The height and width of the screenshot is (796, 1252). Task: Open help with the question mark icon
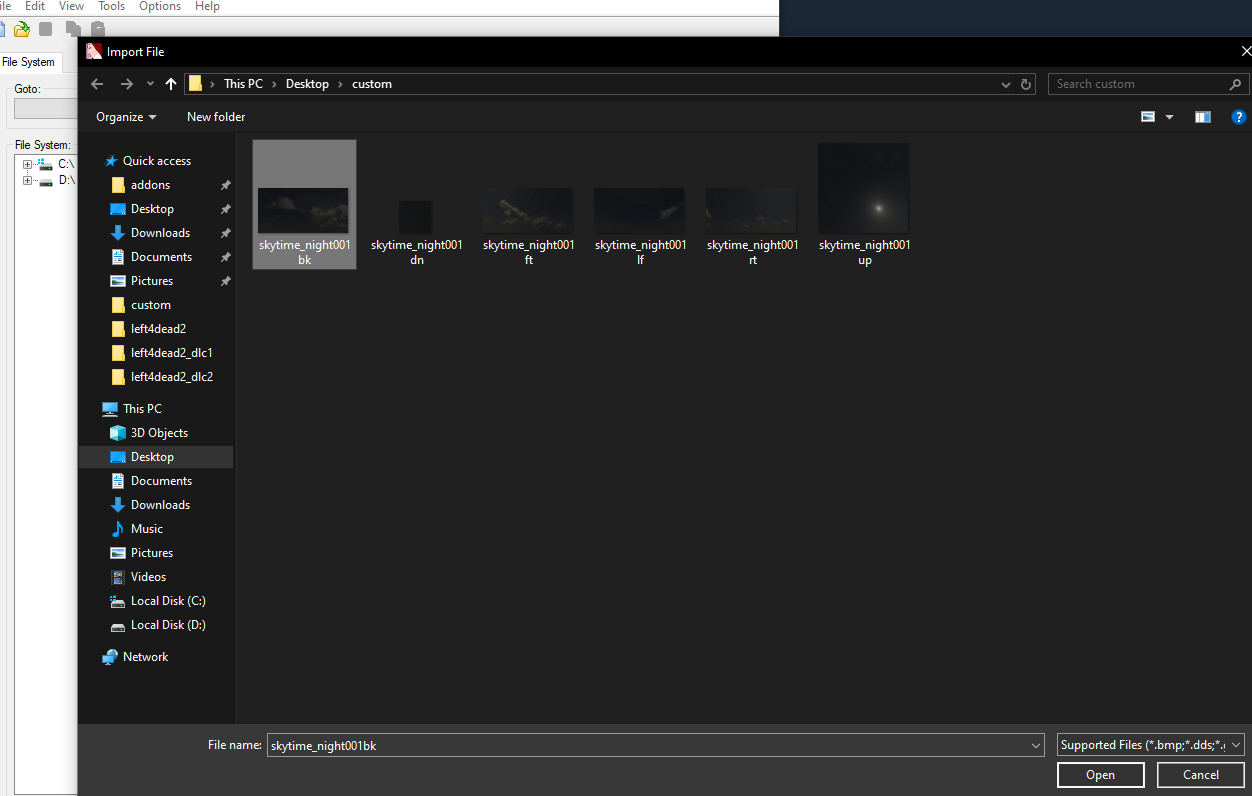click(x=1239, y=117)
